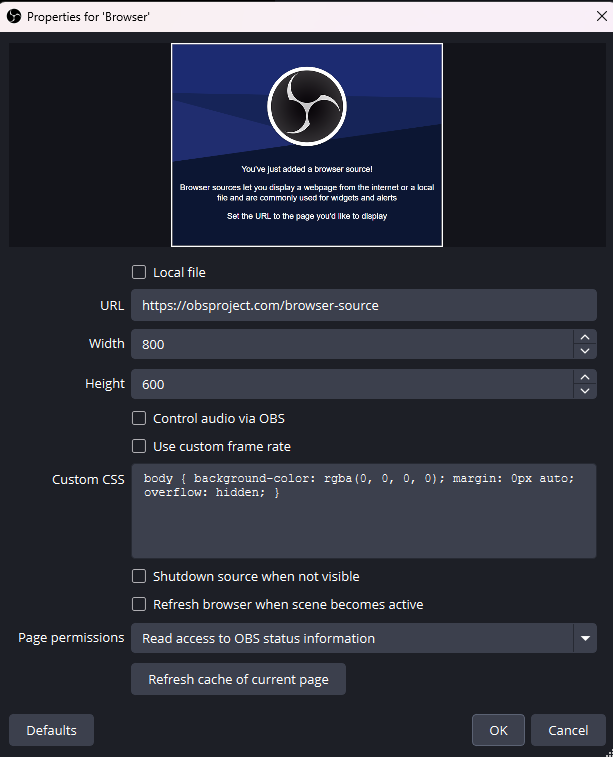
Task: Enable Refresh browser when scene becomes active
Action: 140,604
